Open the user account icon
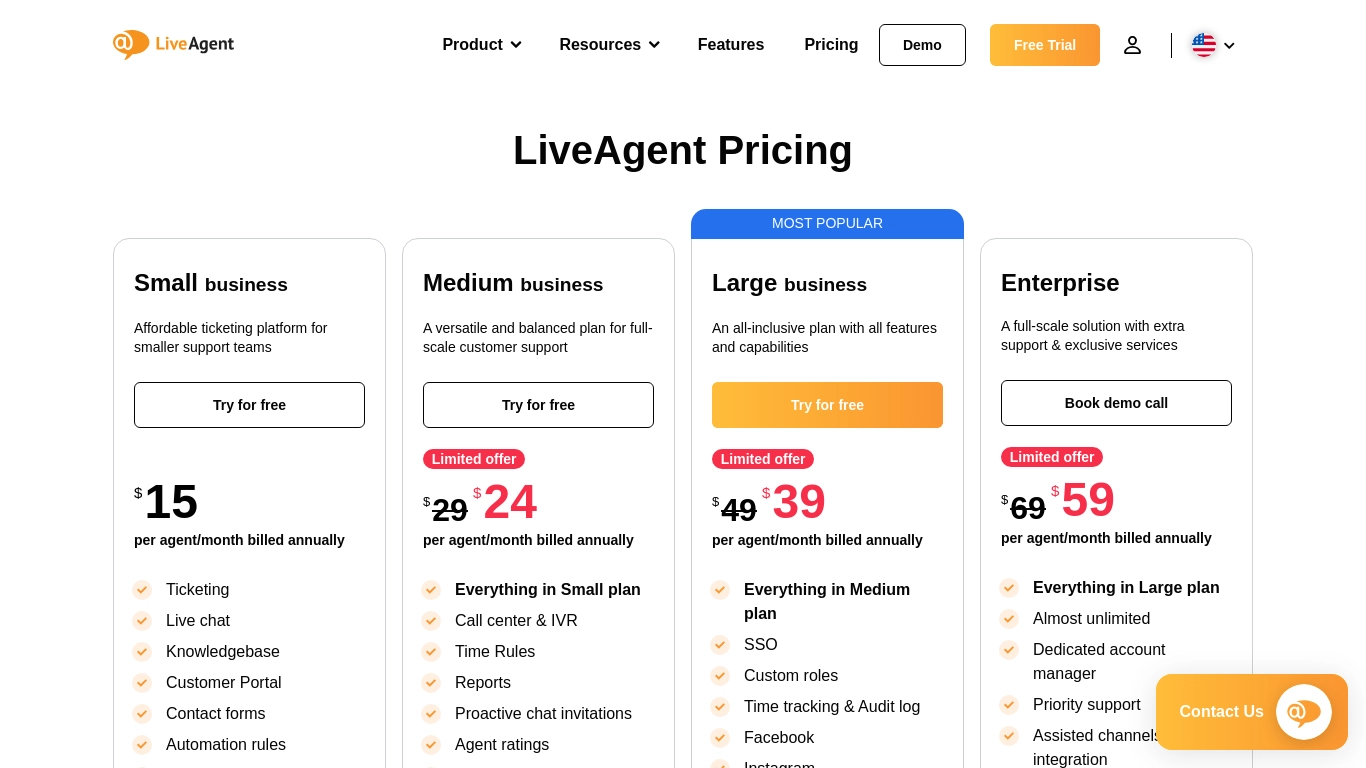Screen dimensions: 1366x768 1132,45
